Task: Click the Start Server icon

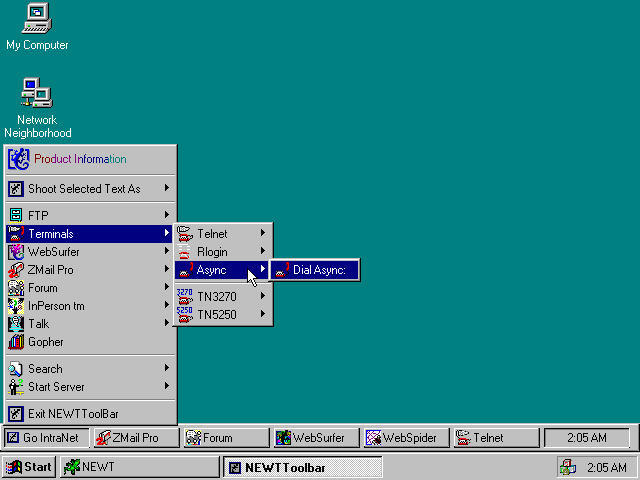Action: pos(16,387)
